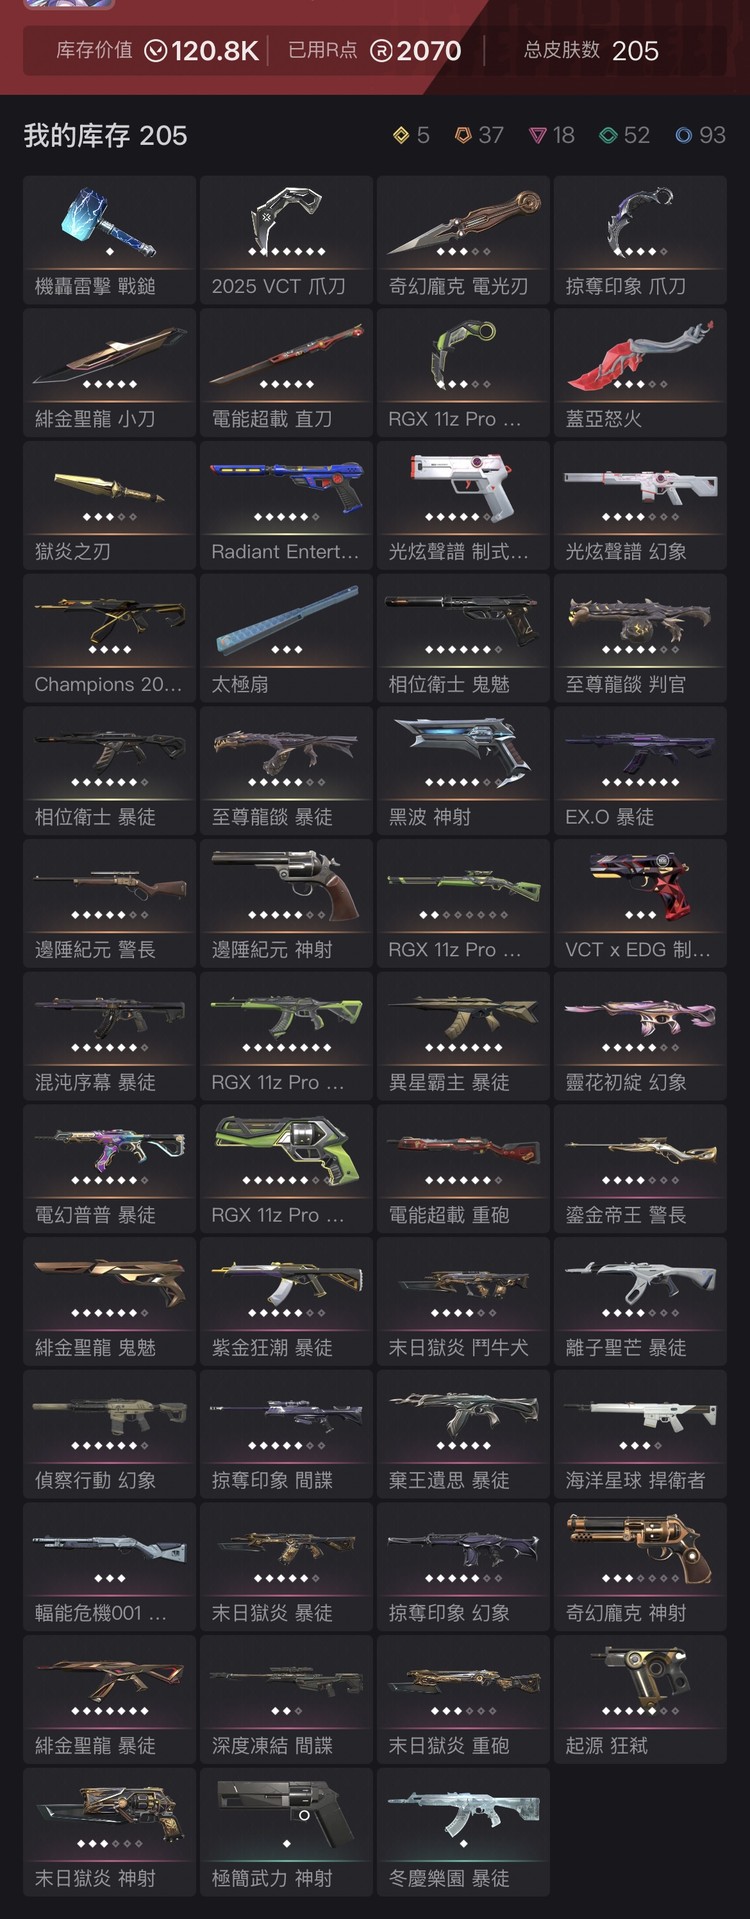The height and width of the screenshot is (1919, 750).
Task: Click the 我的库存 205 inventory heading
Action: tap(105, 135)
